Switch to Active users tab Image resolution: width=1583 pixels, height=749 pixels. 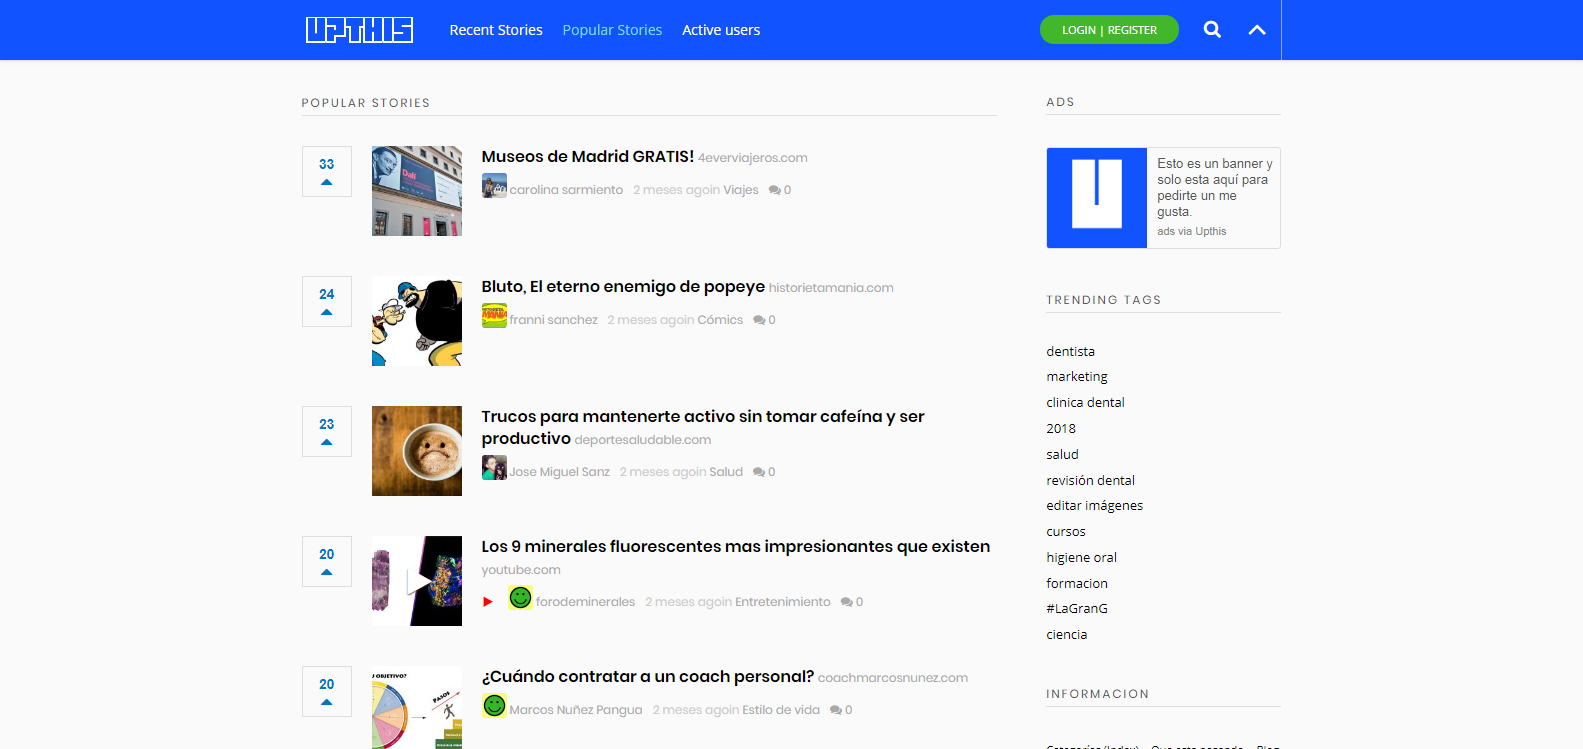coord(721,30)
